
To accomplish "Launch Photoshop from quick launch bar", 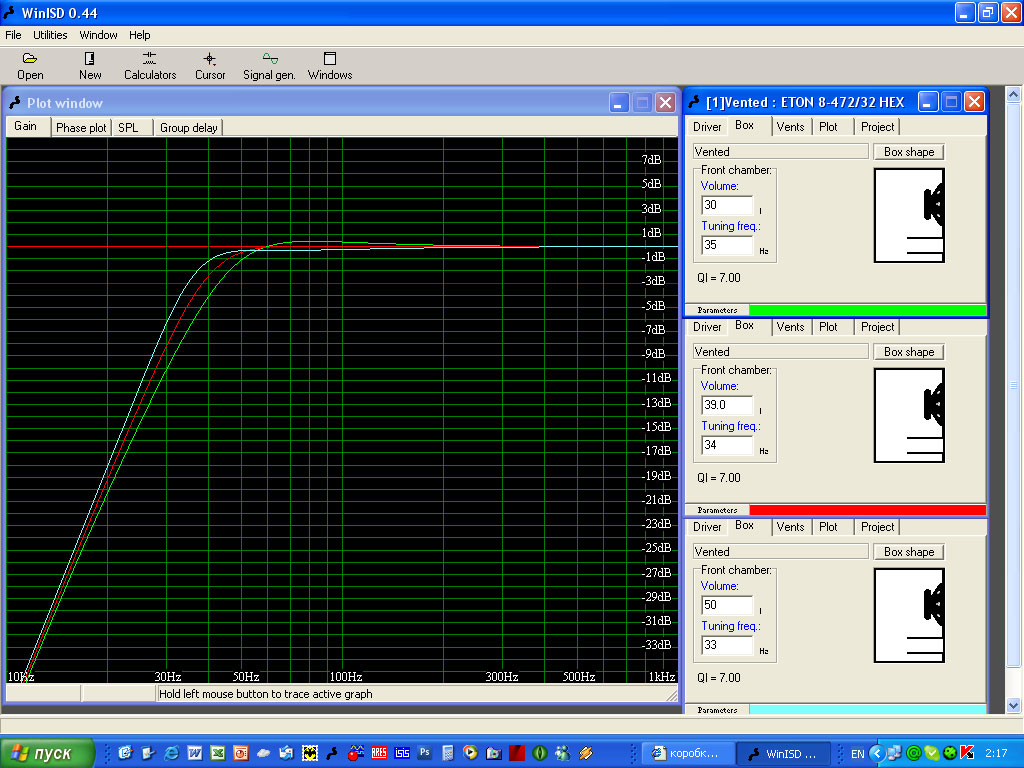I will tap(424, 752).
